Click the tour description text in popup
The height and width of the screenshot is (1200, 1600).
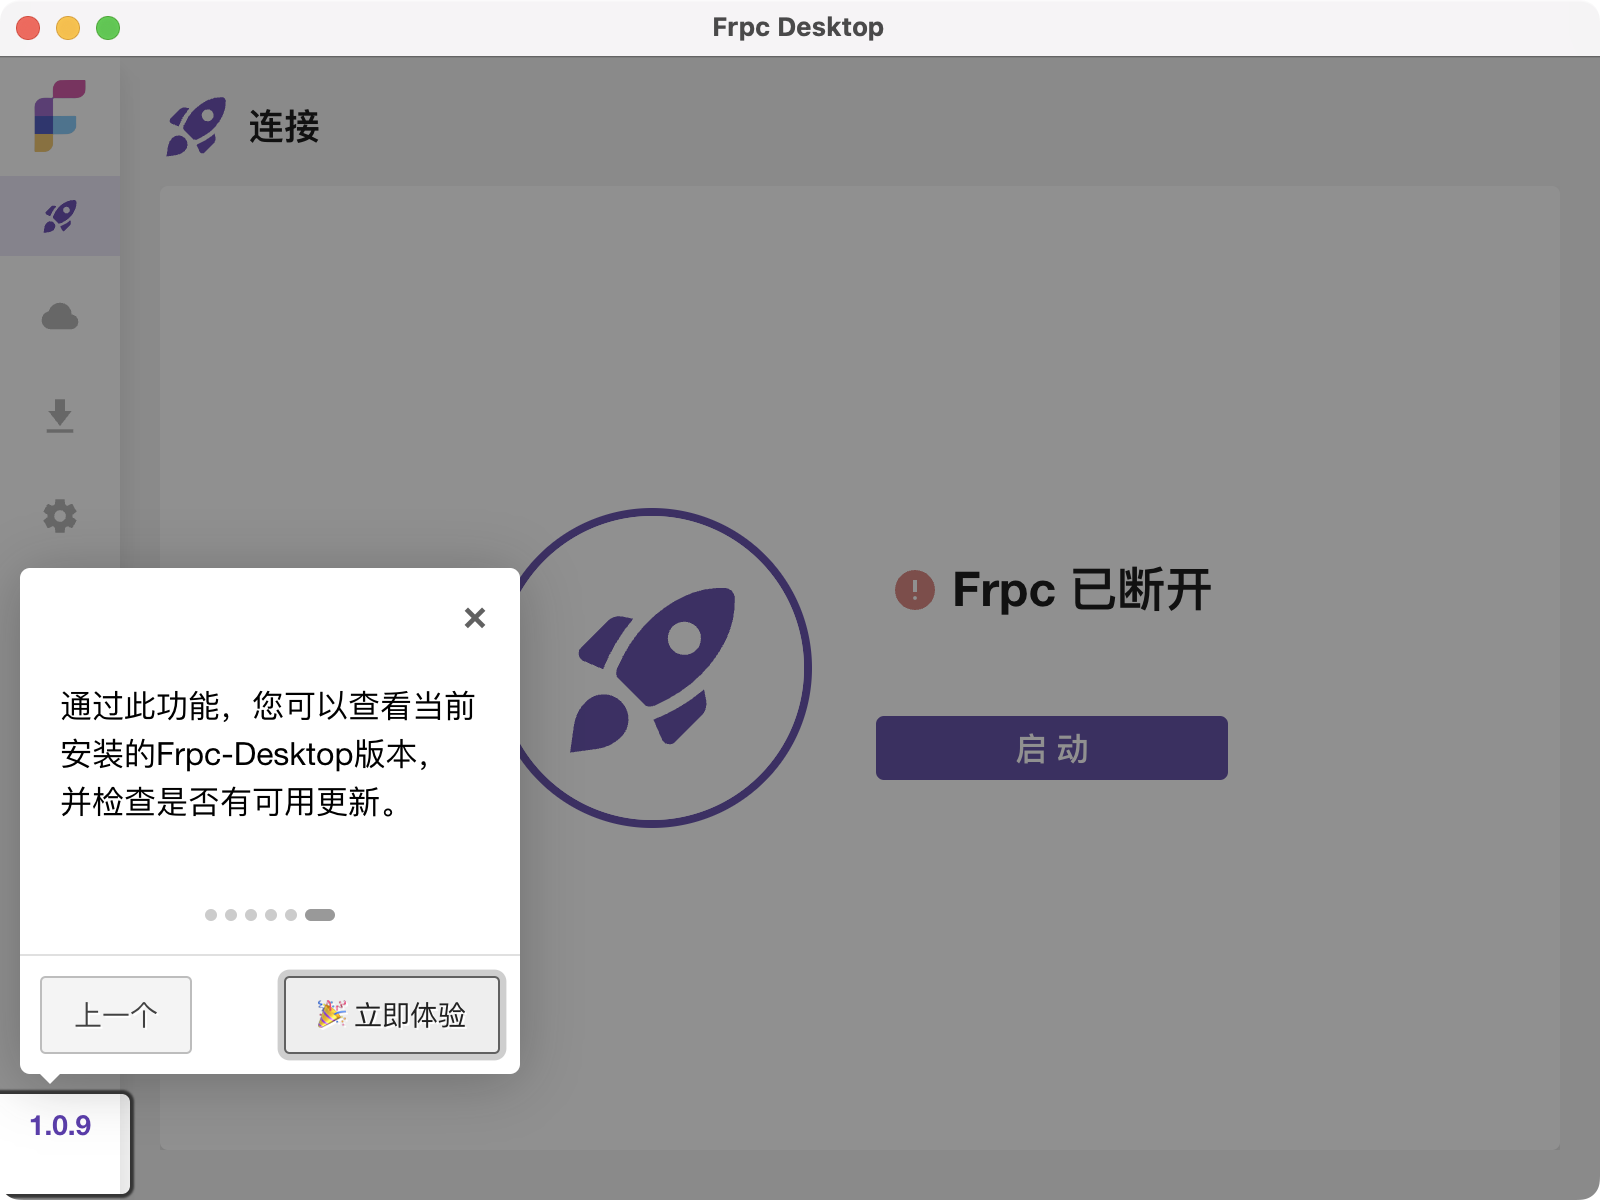point(268,754)
